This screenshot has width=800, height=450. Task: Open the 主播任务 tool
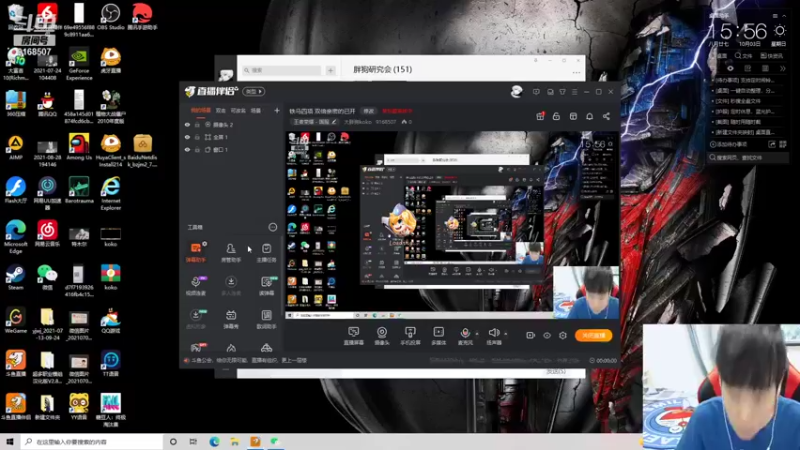266,253
